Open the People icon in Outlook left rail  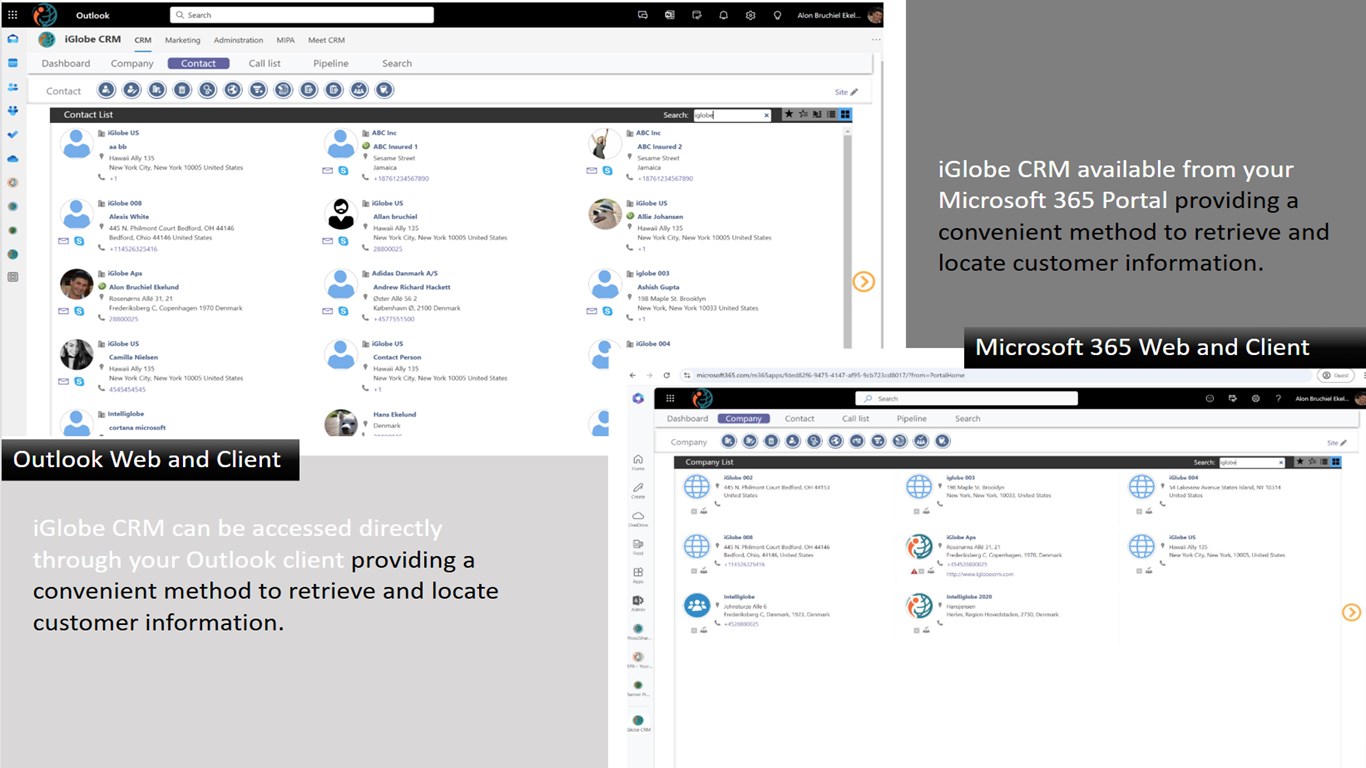click(x=12, y=87)
